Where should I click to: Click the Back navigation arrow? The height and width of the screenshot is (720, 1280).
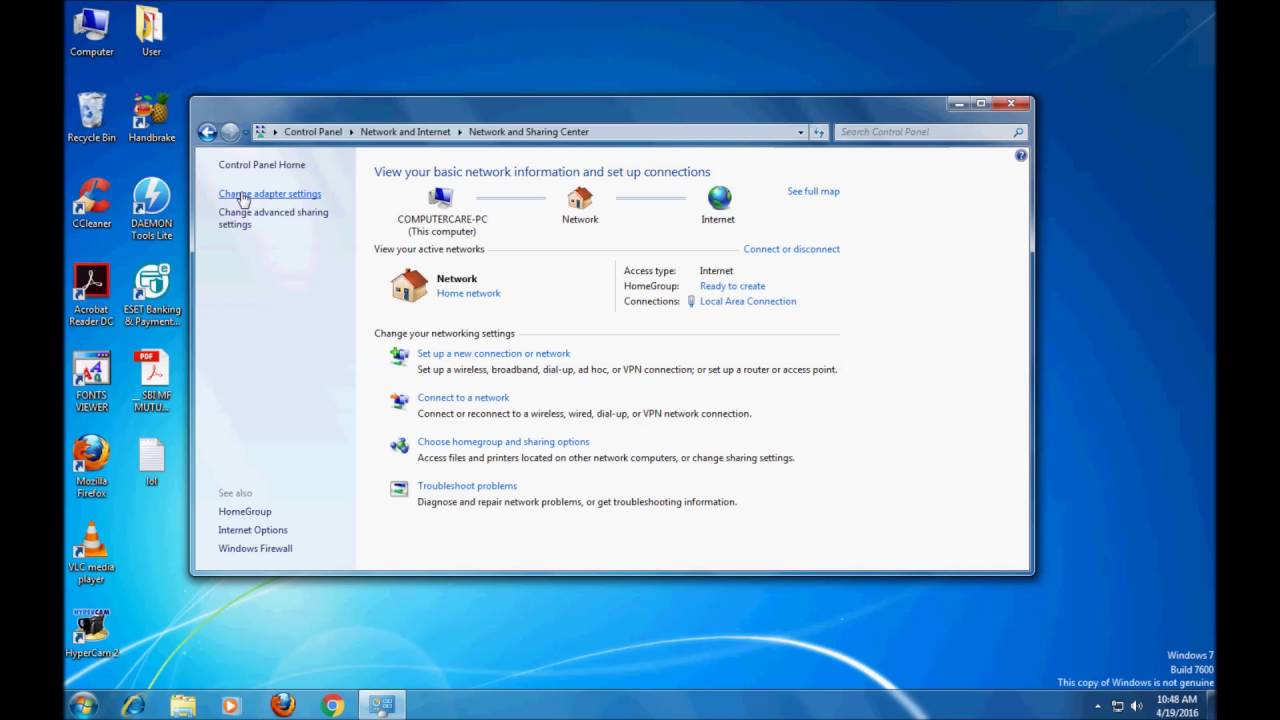point(207,132)
